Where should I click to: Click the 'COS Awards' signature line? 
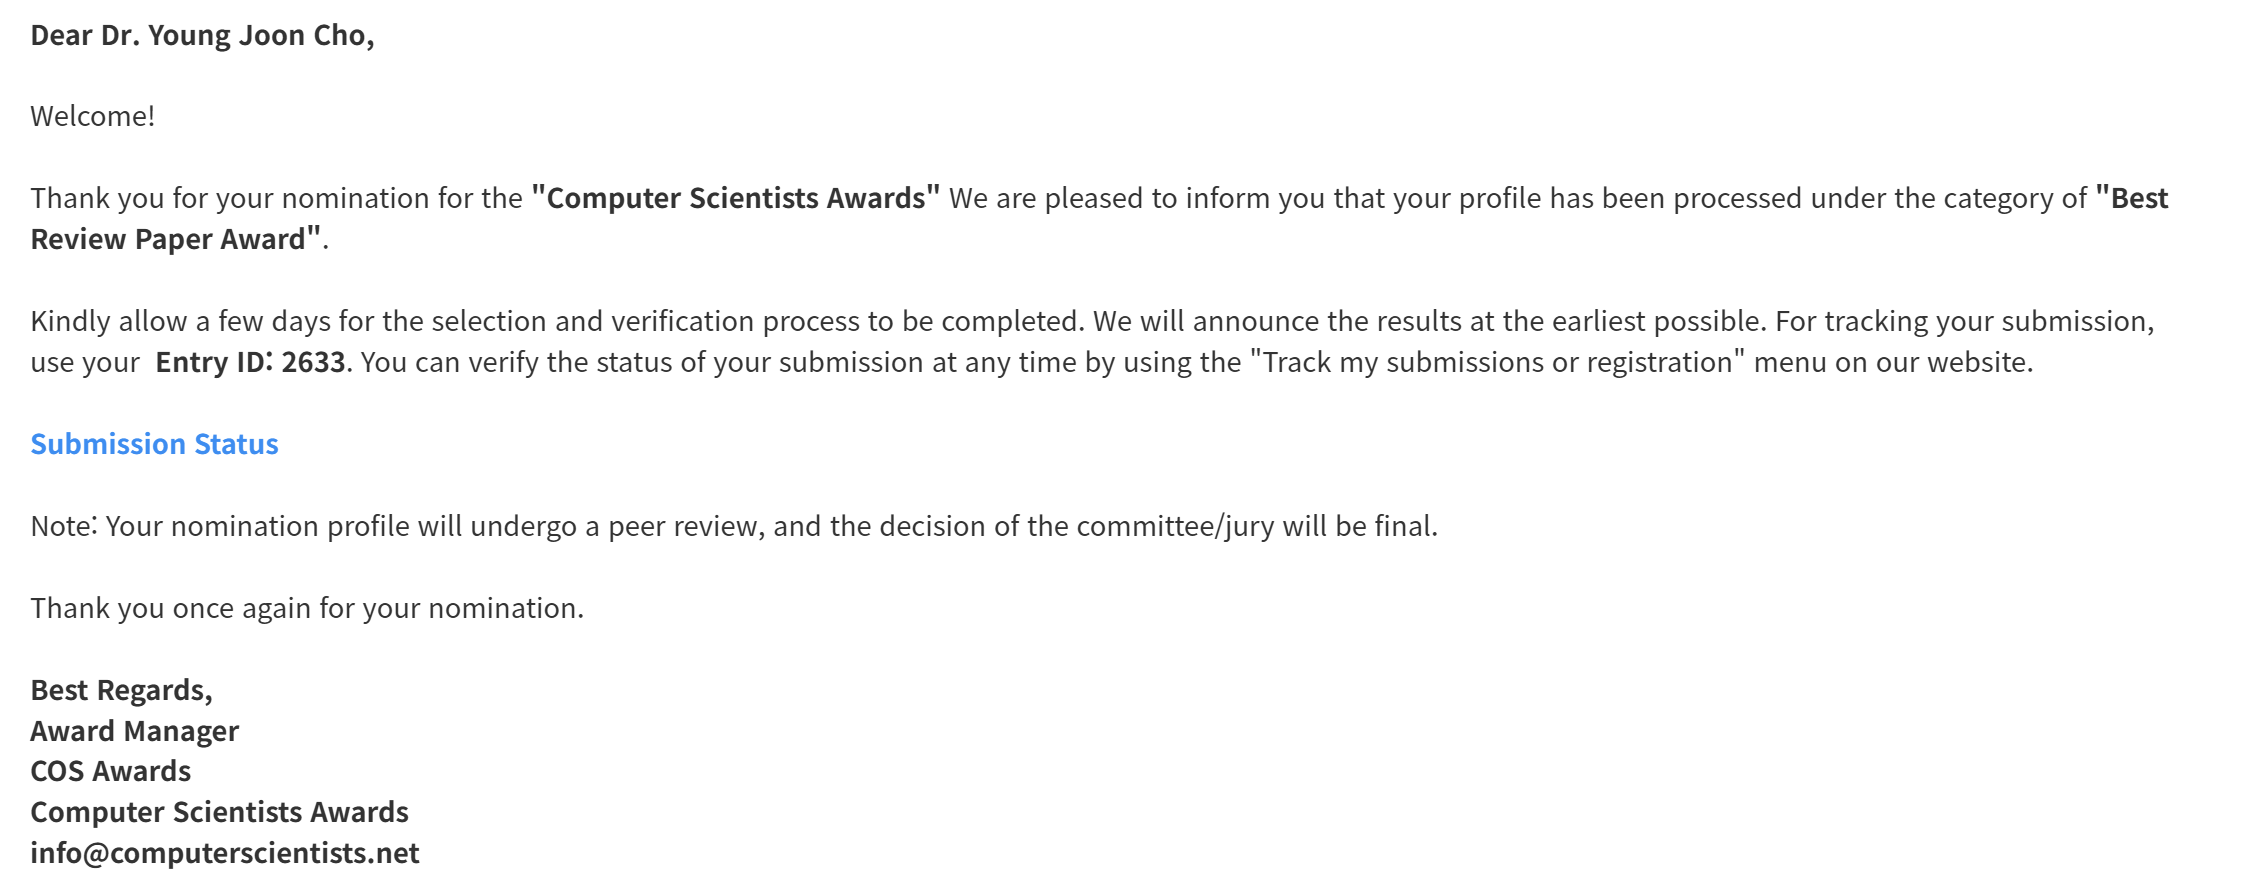tap(110, 771)
